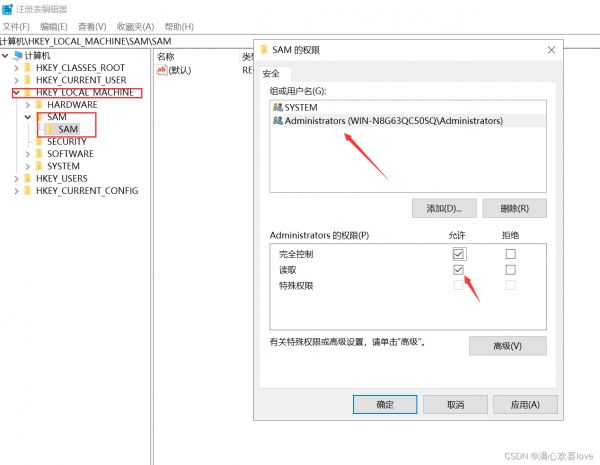Click the 添加(D)... button
Image resolution: width=600 pixels, height=465 pixels.
coord(444,208)
